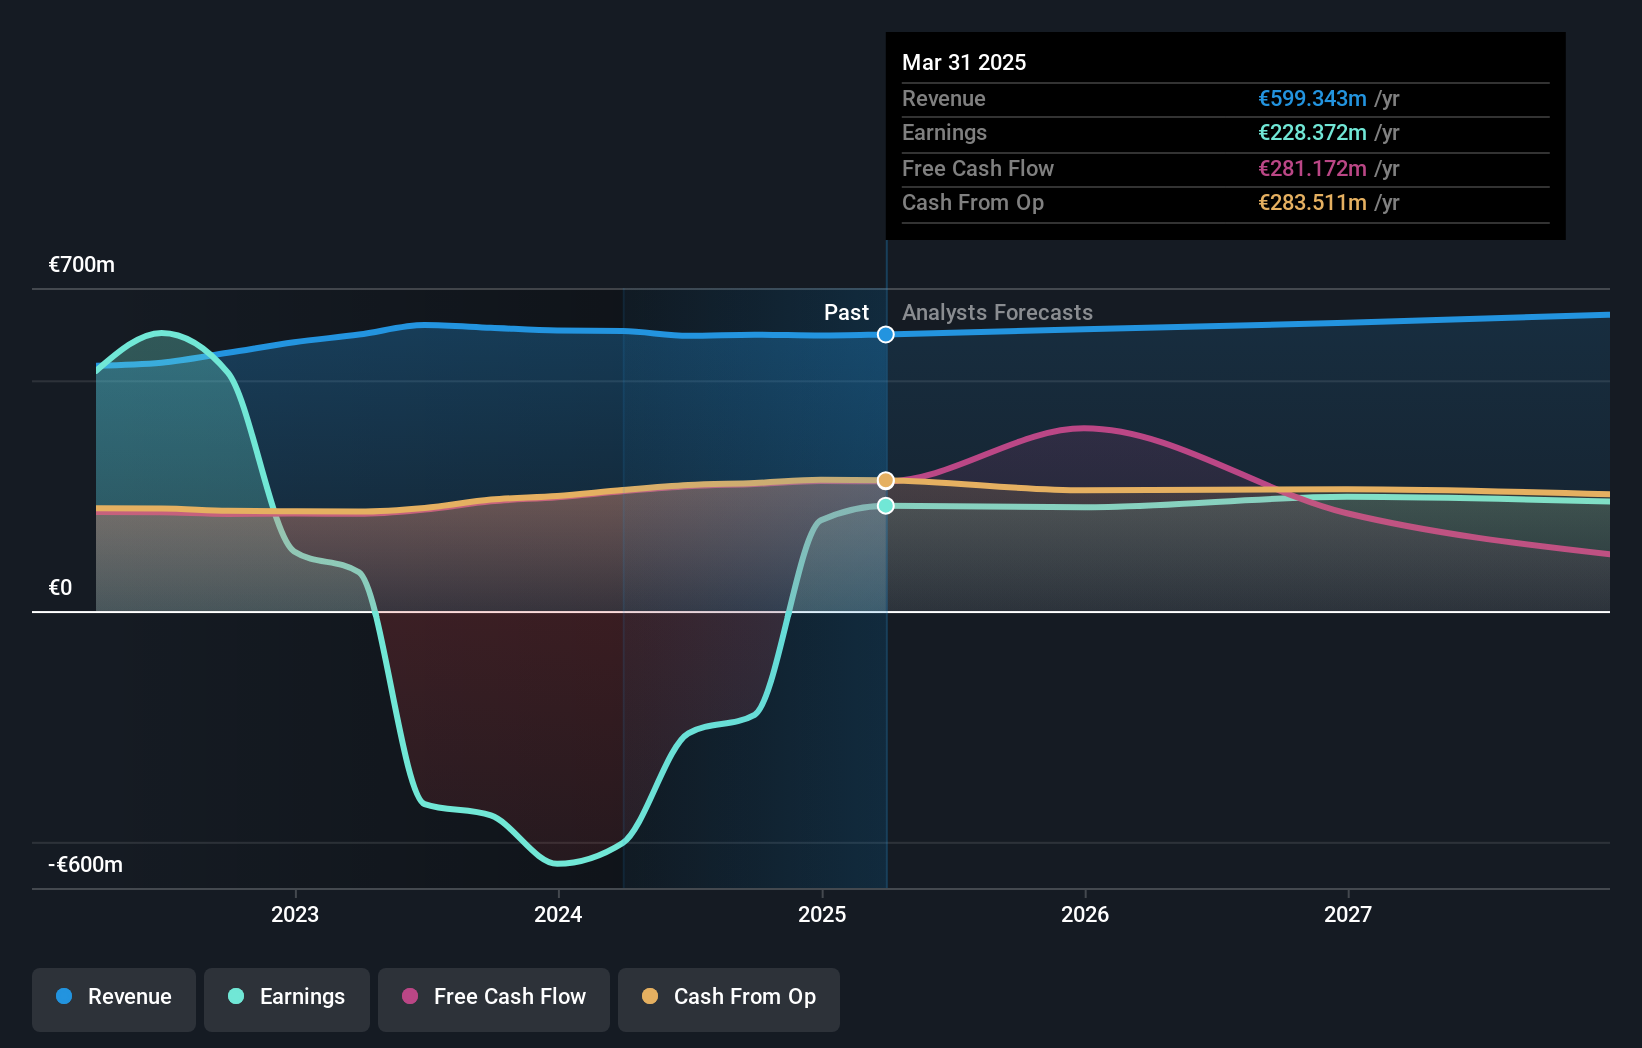Toggle the Revenue series visibility
This screenshot has width=1642, height=1048.
pos(113,997)
